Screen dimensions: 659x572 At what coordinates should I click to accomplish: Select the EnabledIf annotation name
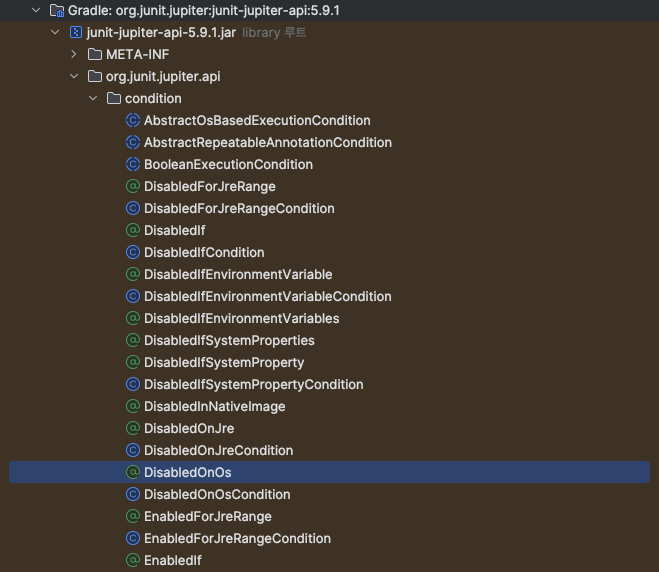point(173,560)
